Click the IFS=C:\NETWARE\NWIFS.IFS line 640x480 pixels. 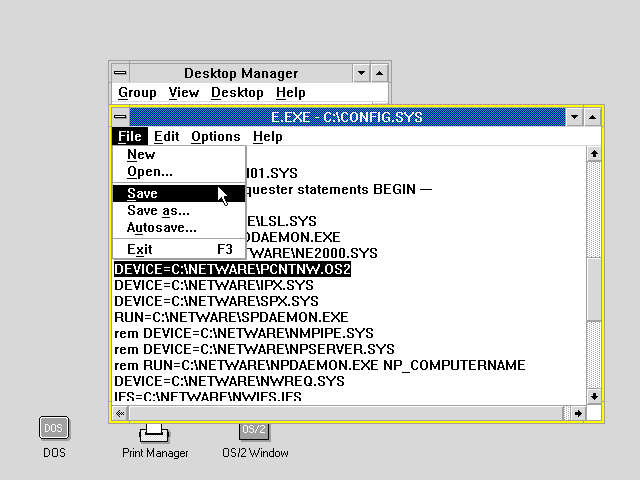point(208,396)
